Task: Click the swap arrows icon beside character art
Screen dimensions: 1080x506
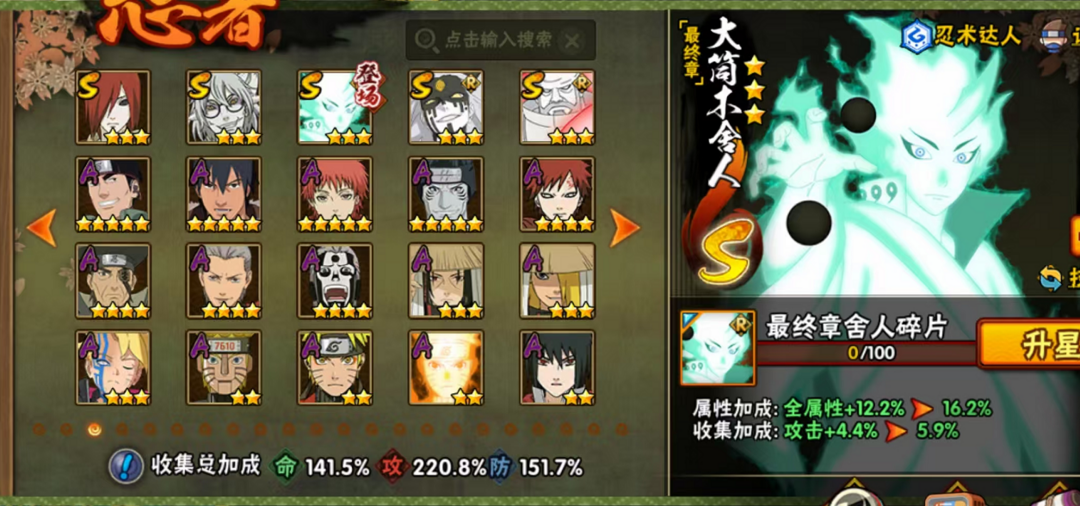Action: tap(1051, 280)
